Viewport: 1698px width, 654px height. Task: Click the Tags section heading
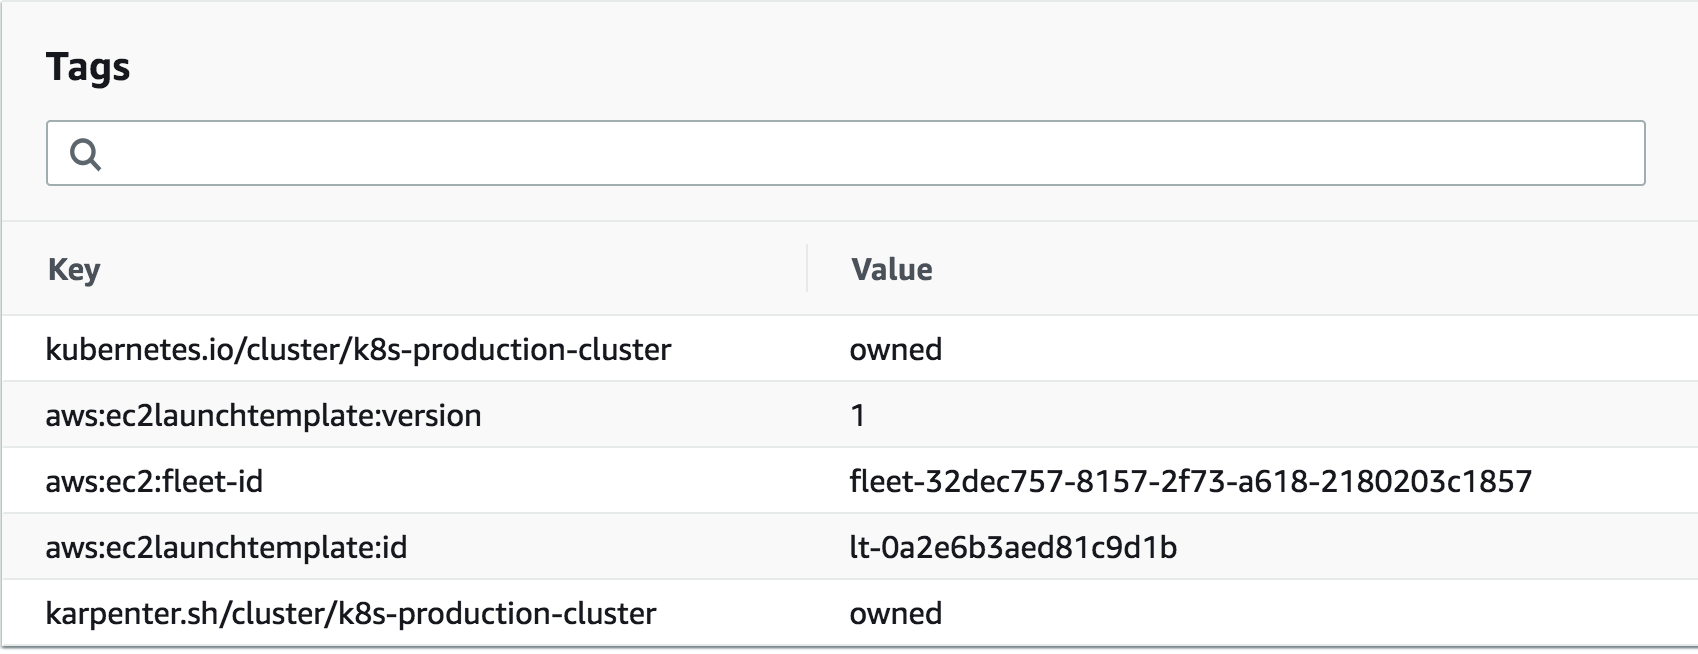(x=88, y=67)
